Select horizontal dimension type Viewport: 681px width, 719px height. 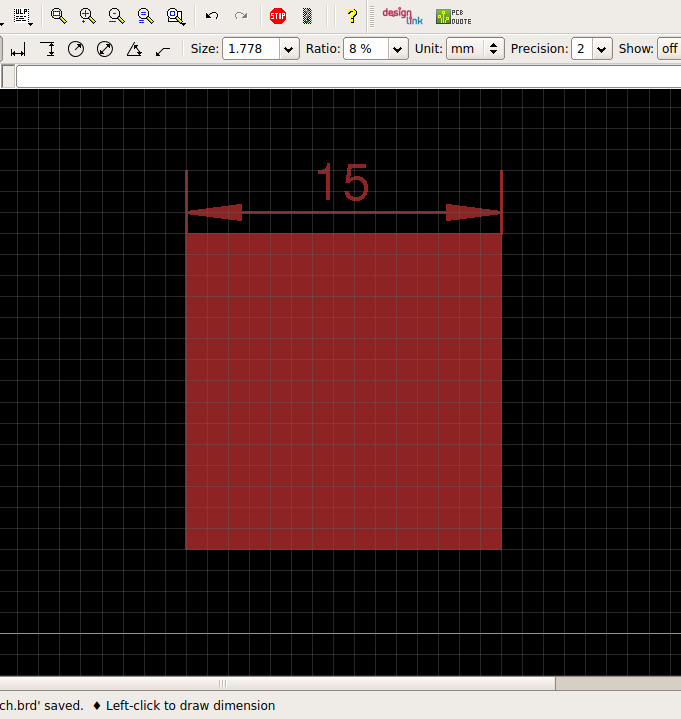coord(18,49)
